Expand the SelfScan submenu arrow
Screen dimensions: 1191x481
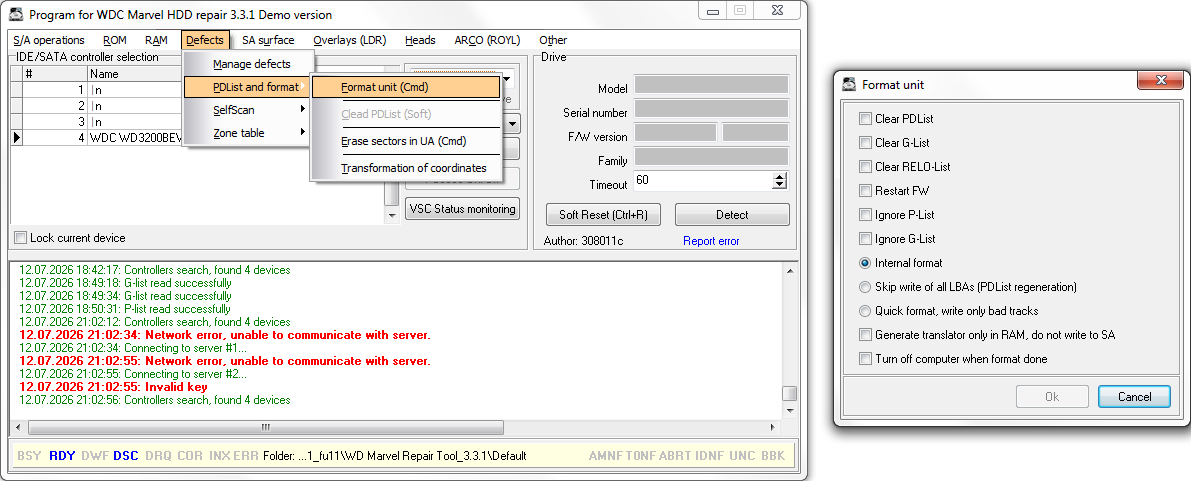click(x=302, y=109)
